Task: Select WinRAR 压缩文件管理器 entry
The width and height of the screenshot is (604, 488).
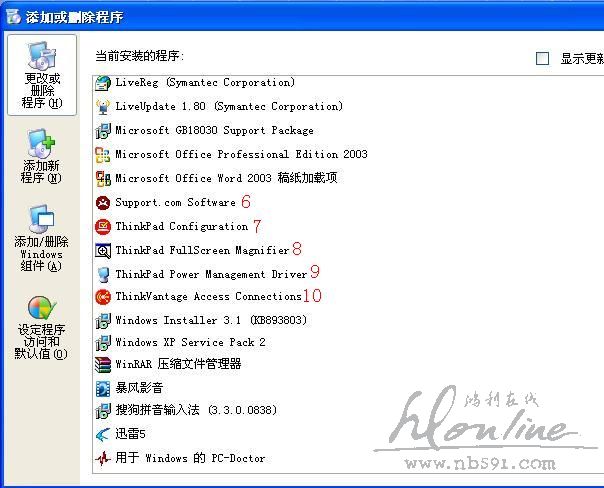Action: pyautogui.click(x=178, y=364)
